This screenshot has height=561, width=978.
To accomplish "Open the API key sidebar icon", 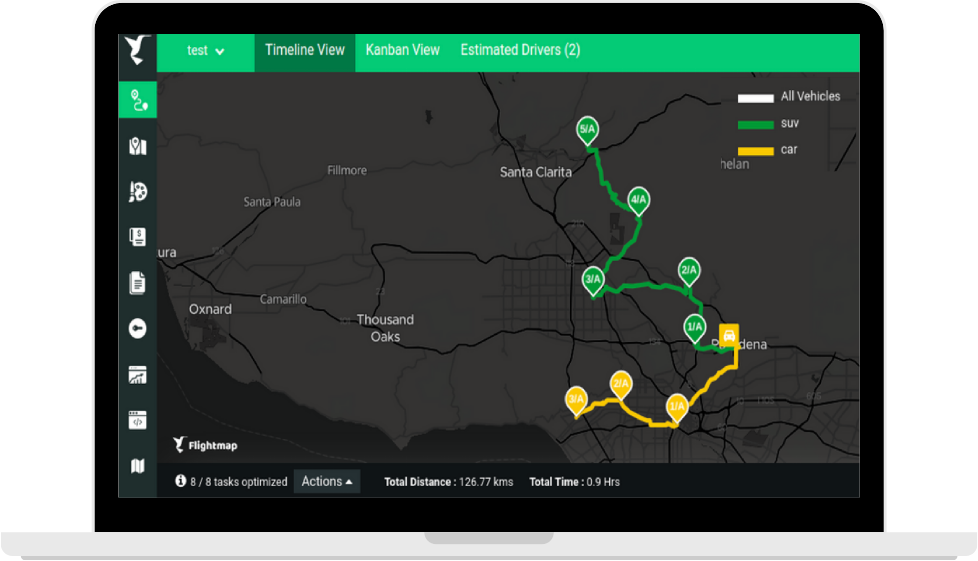I will [x=138, y=328].
